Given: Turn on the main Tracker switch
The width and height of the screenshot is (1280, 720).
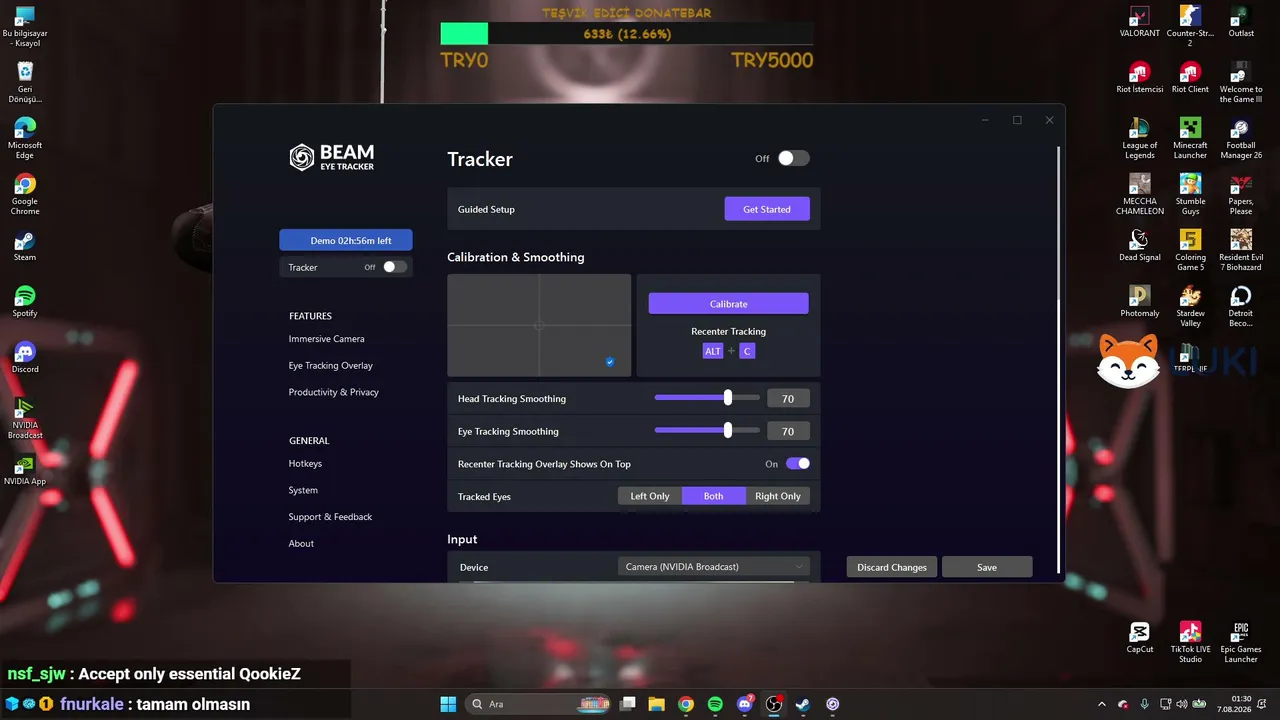Looking at the screenshot, I should pyautogui.click(x=794, y=158).
